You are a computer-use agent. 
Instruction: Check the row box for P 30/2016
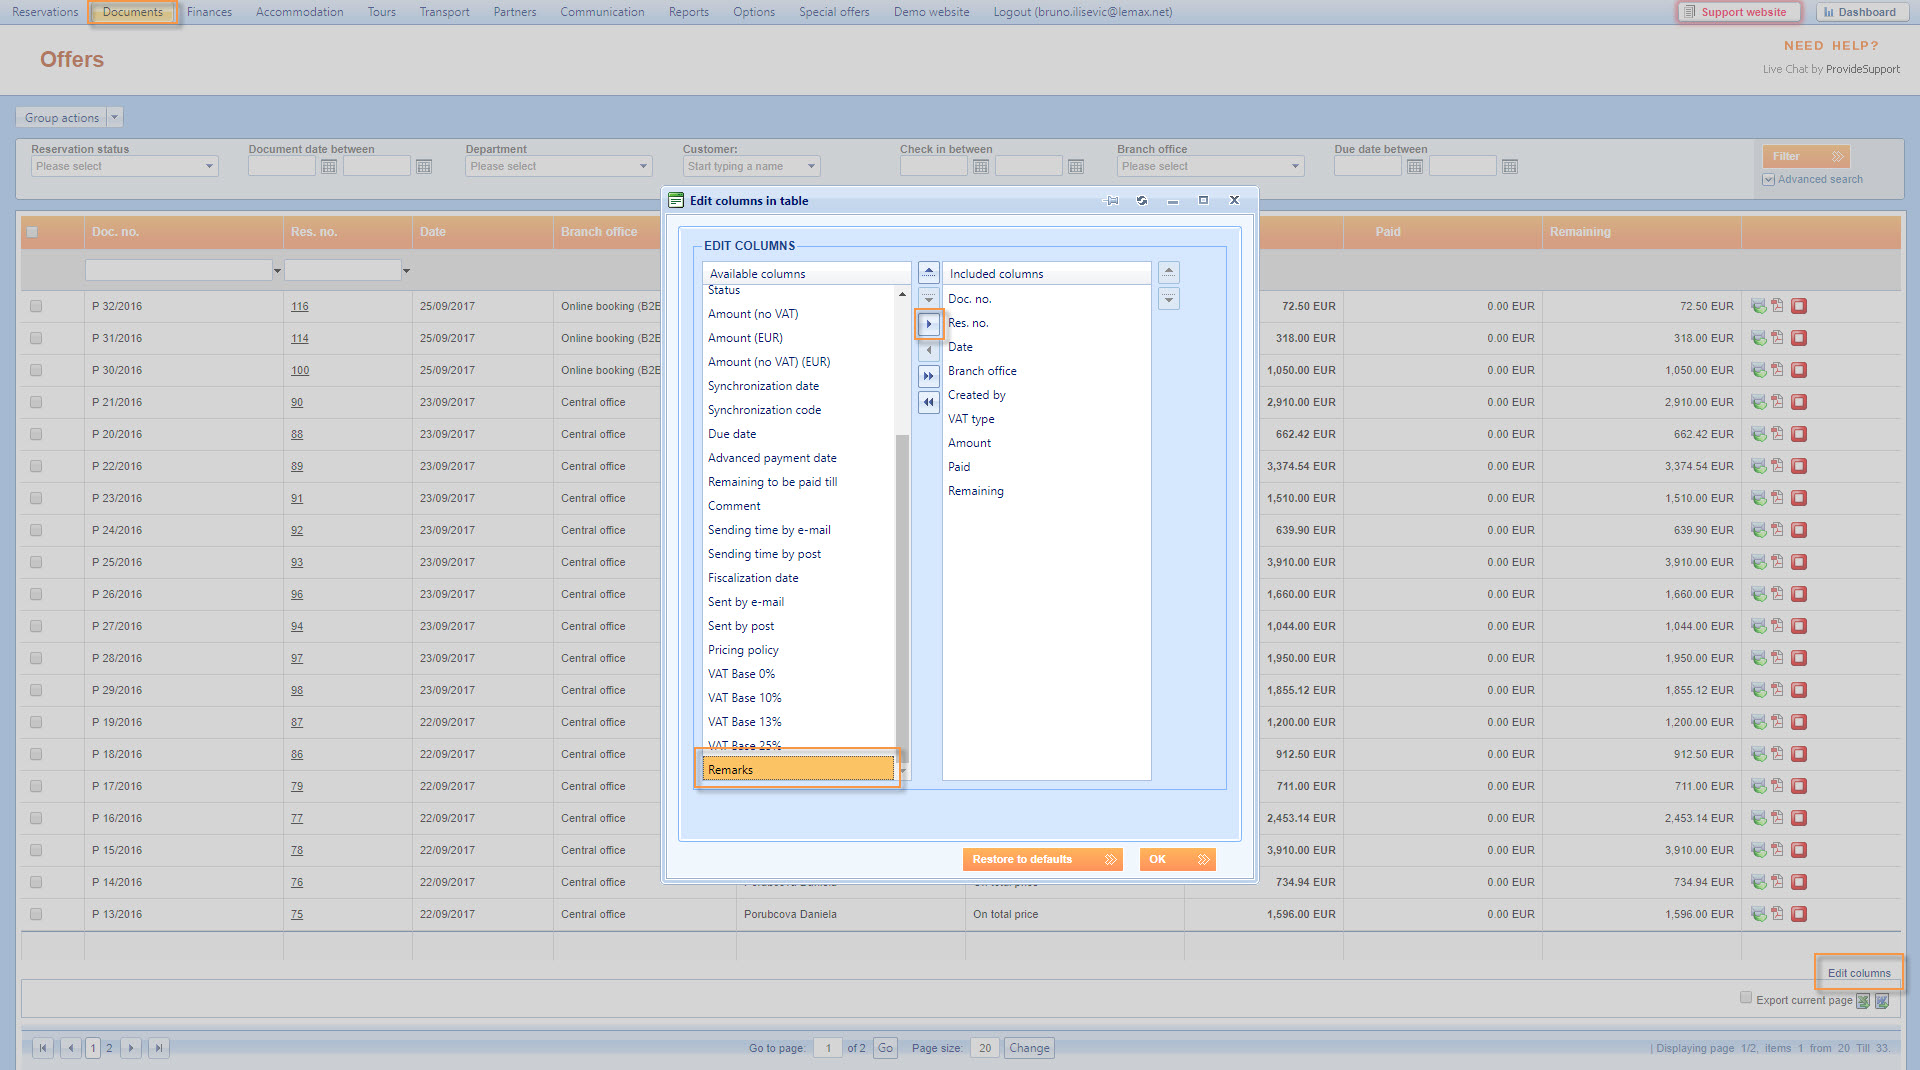tap(36, 370)
